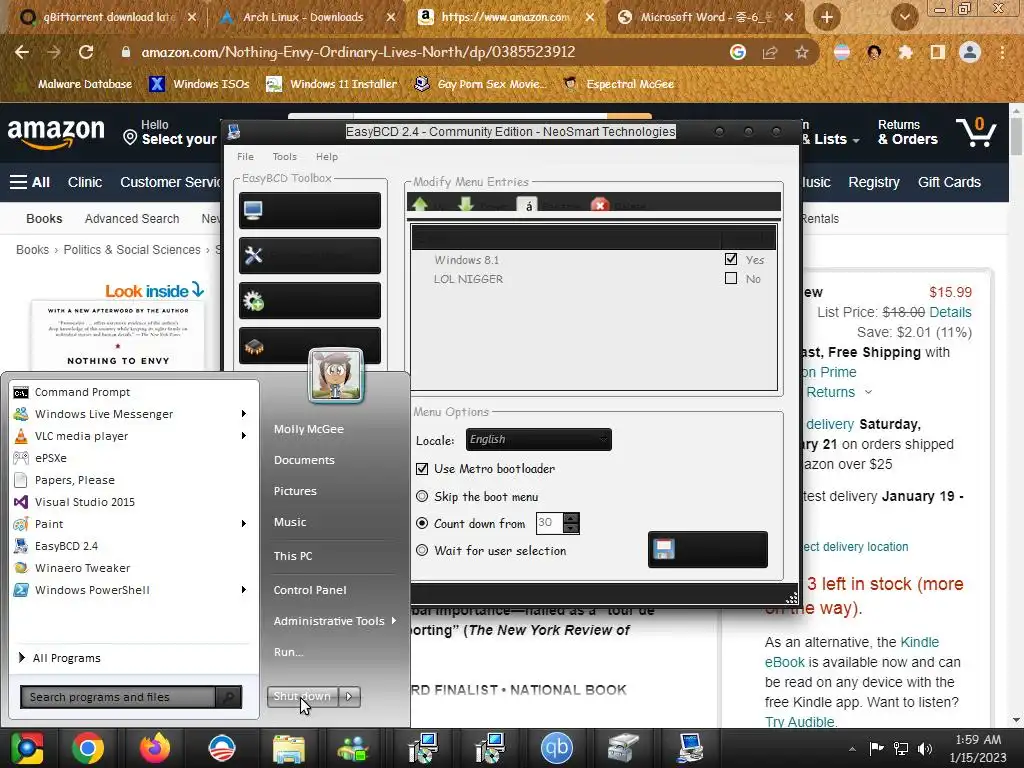Viewport: 1024px width, 768px height.
Task: Open EasyBCD Tools menu
Action: 284,157
